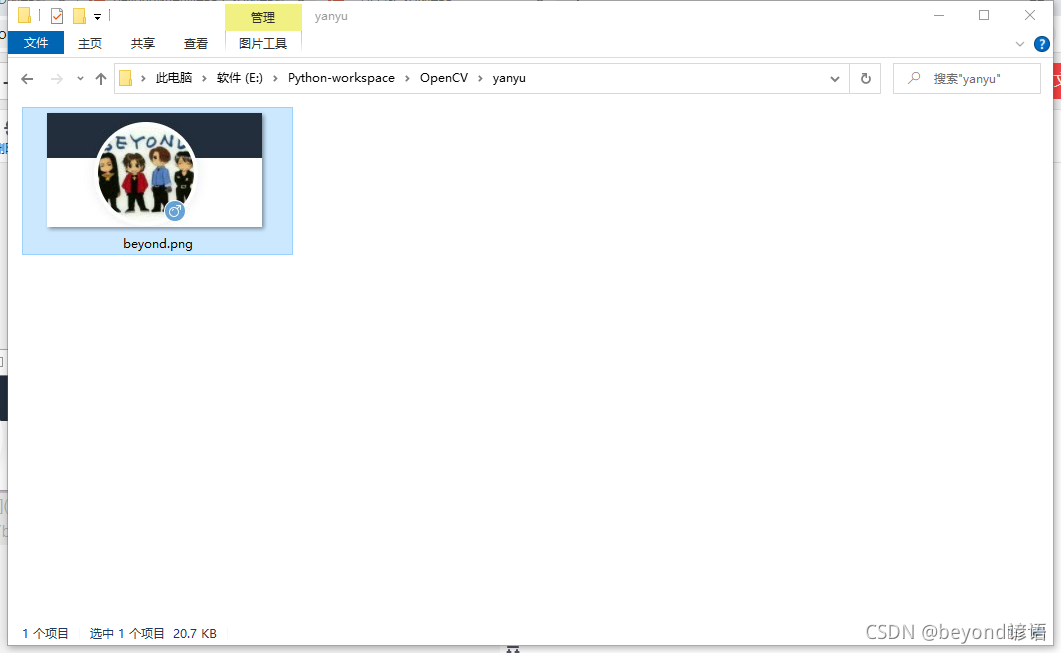The width and height of the screenshot is (1061, 653).
Task: Select the beyond.png thumbnail
Action: [x=154, y=170]
